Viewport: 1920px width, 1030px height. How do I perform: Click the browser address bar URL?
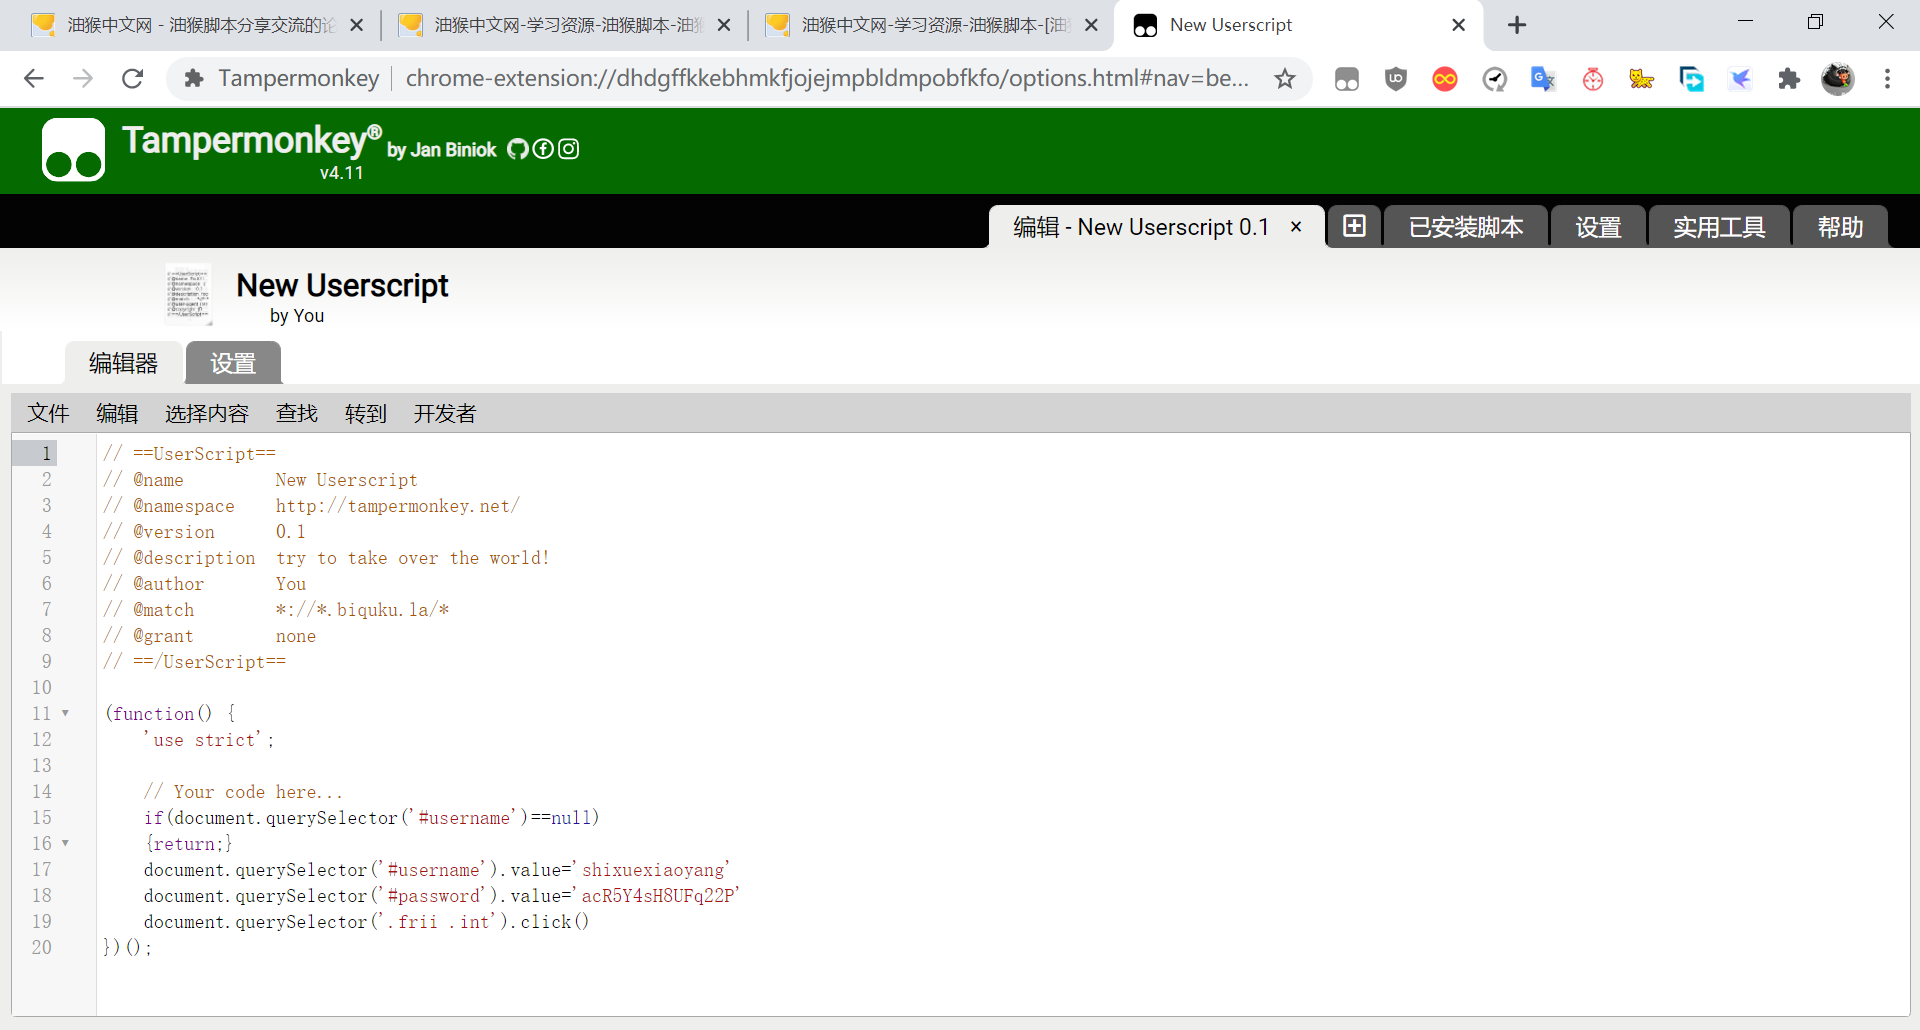coord(827,78)
